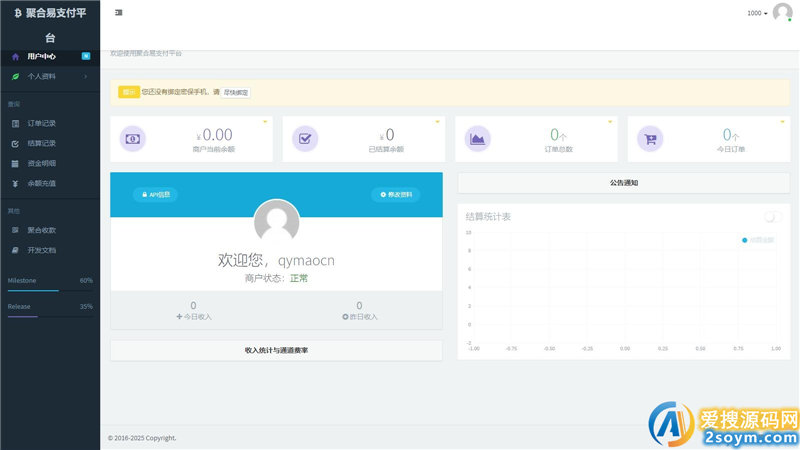Click the blue badge beside 用户中心
This screenshot has width=800, height=450.
pos(86,56)
